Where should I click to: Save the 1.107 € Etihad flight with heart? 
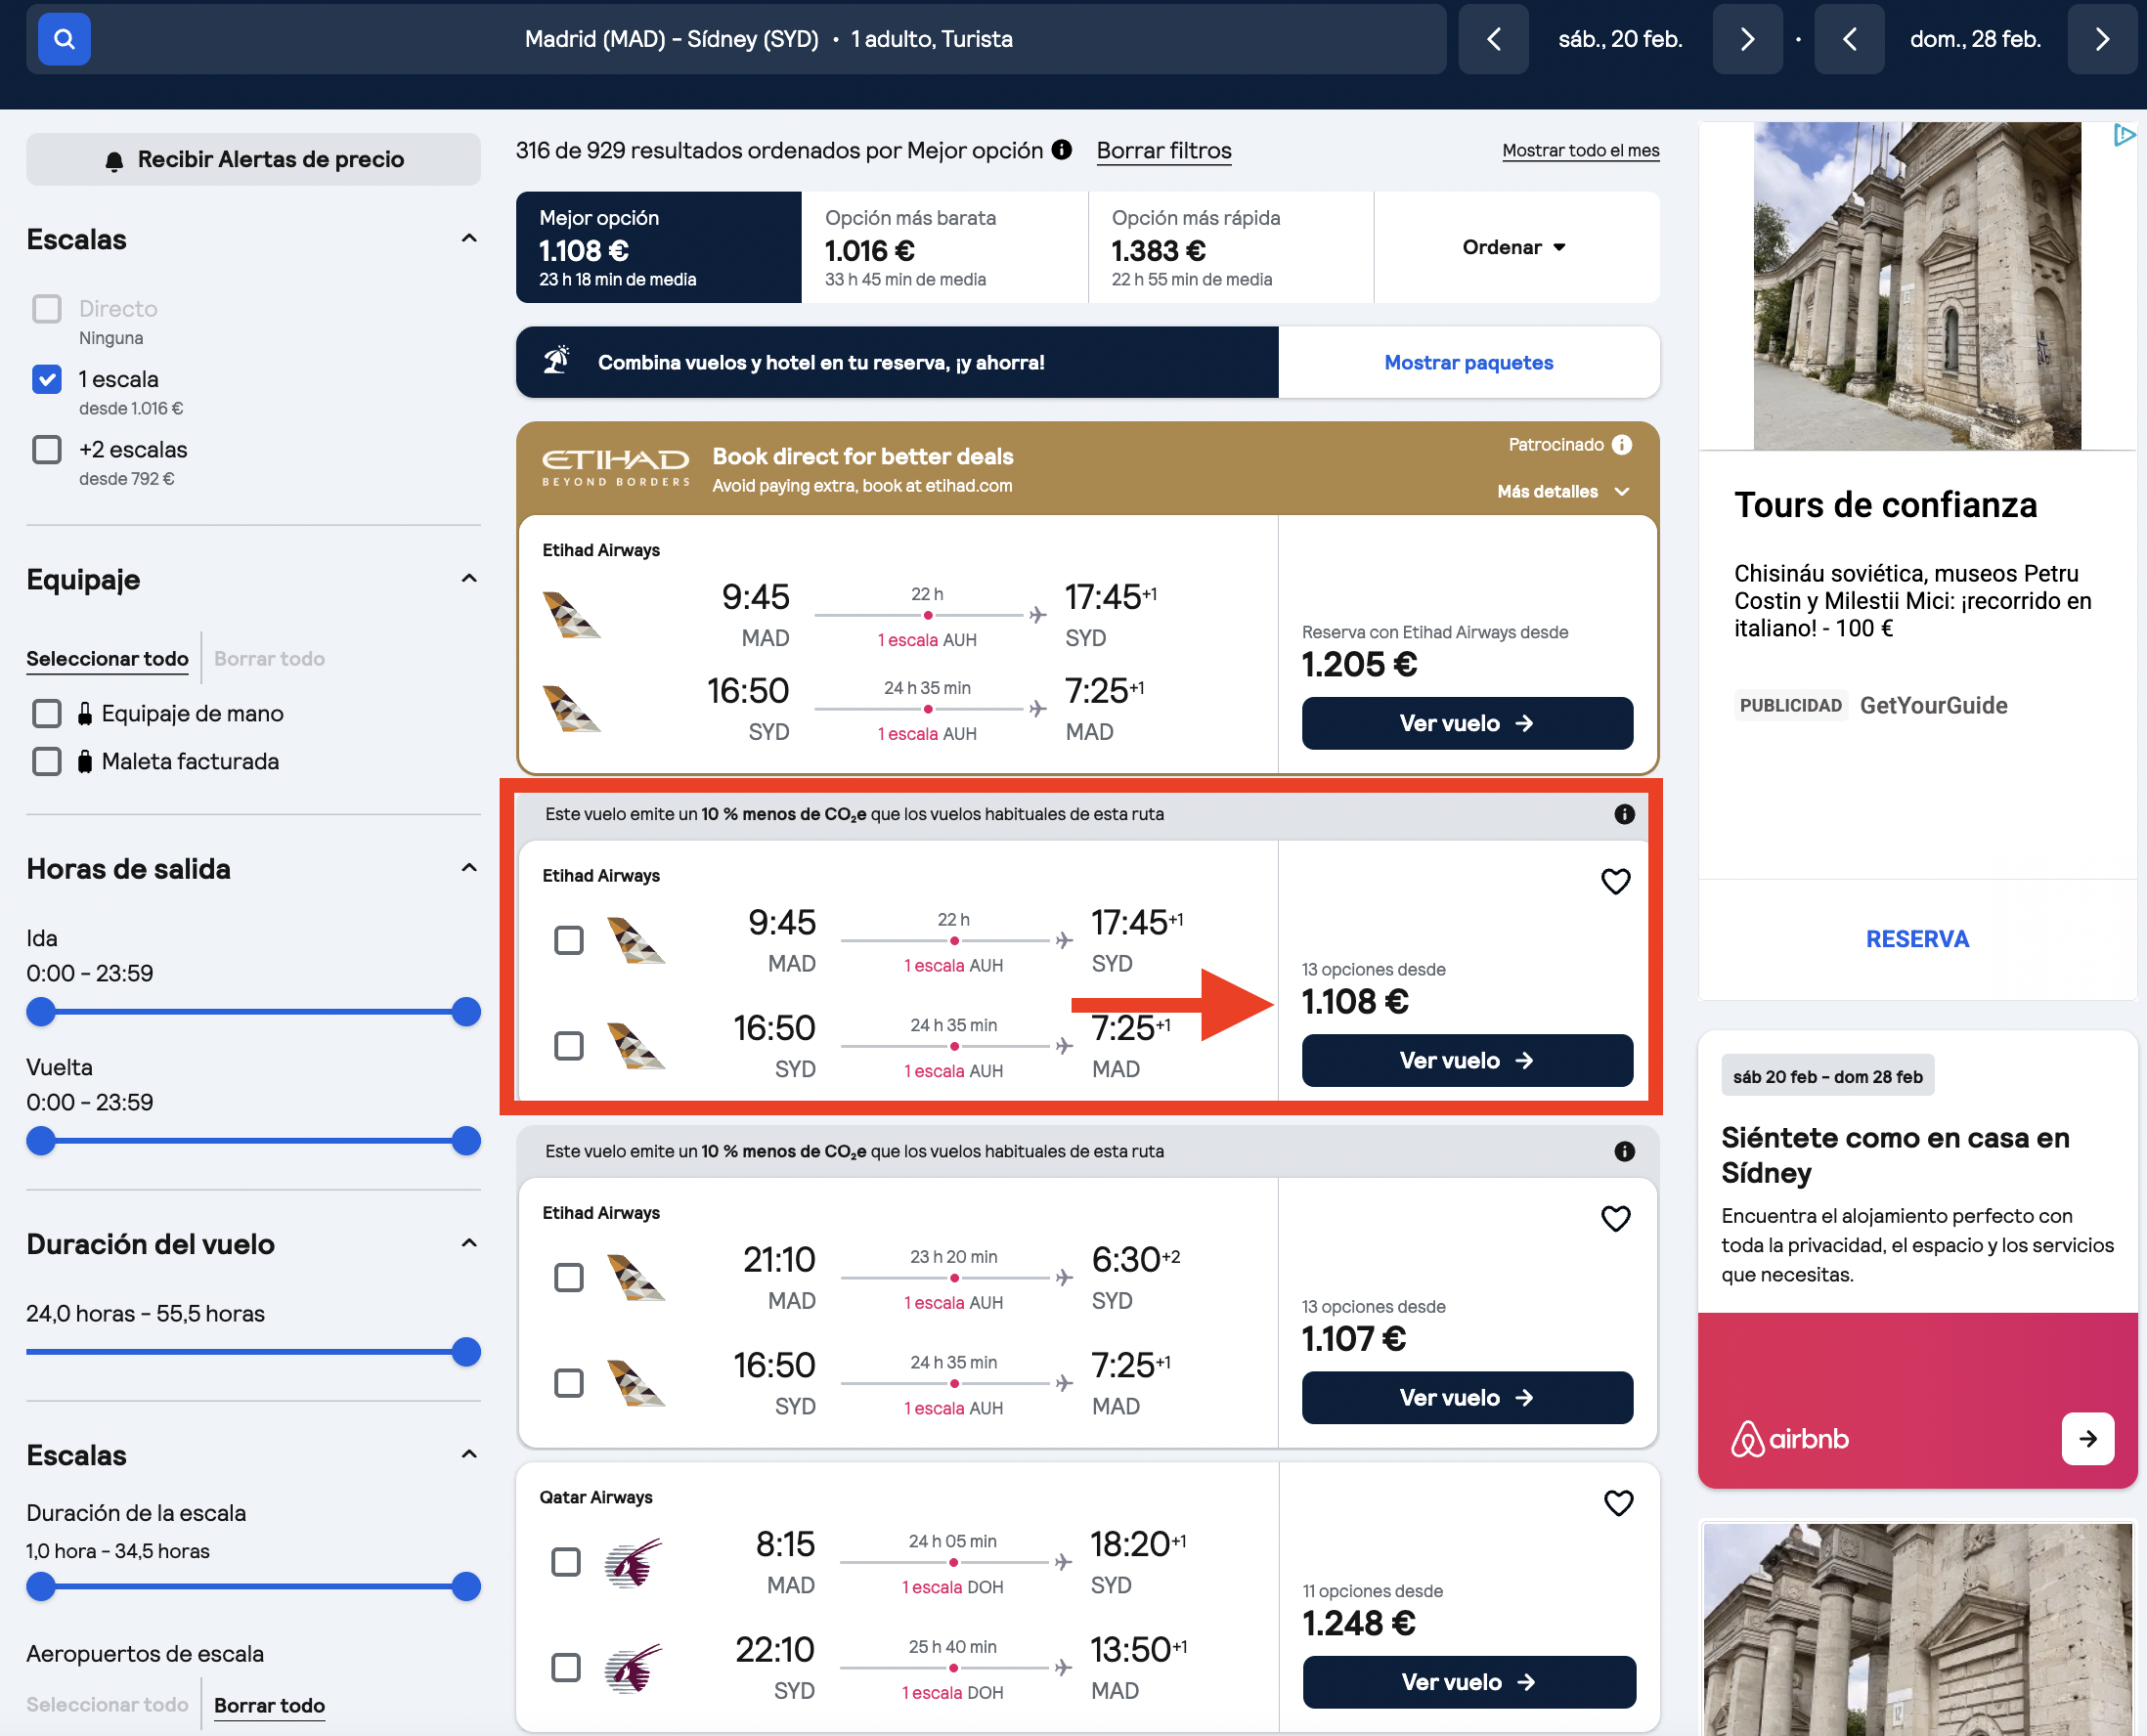(x=1616, y=1218)
